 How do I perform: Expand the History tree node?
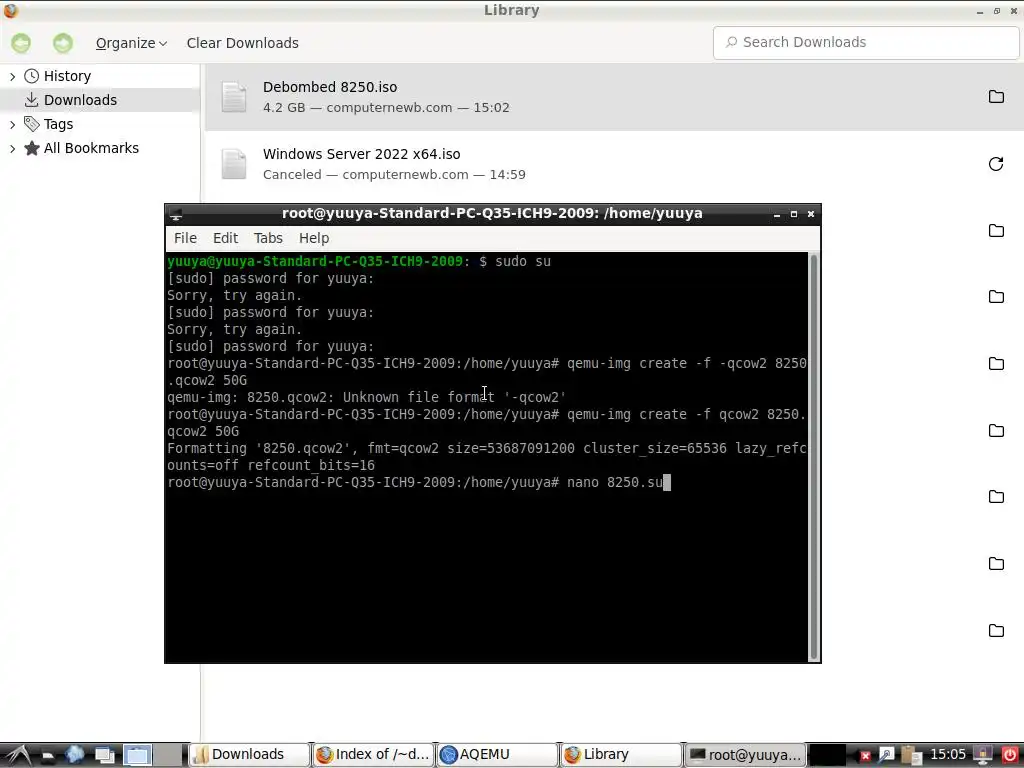pyautogui.click(x=12, y=76)
